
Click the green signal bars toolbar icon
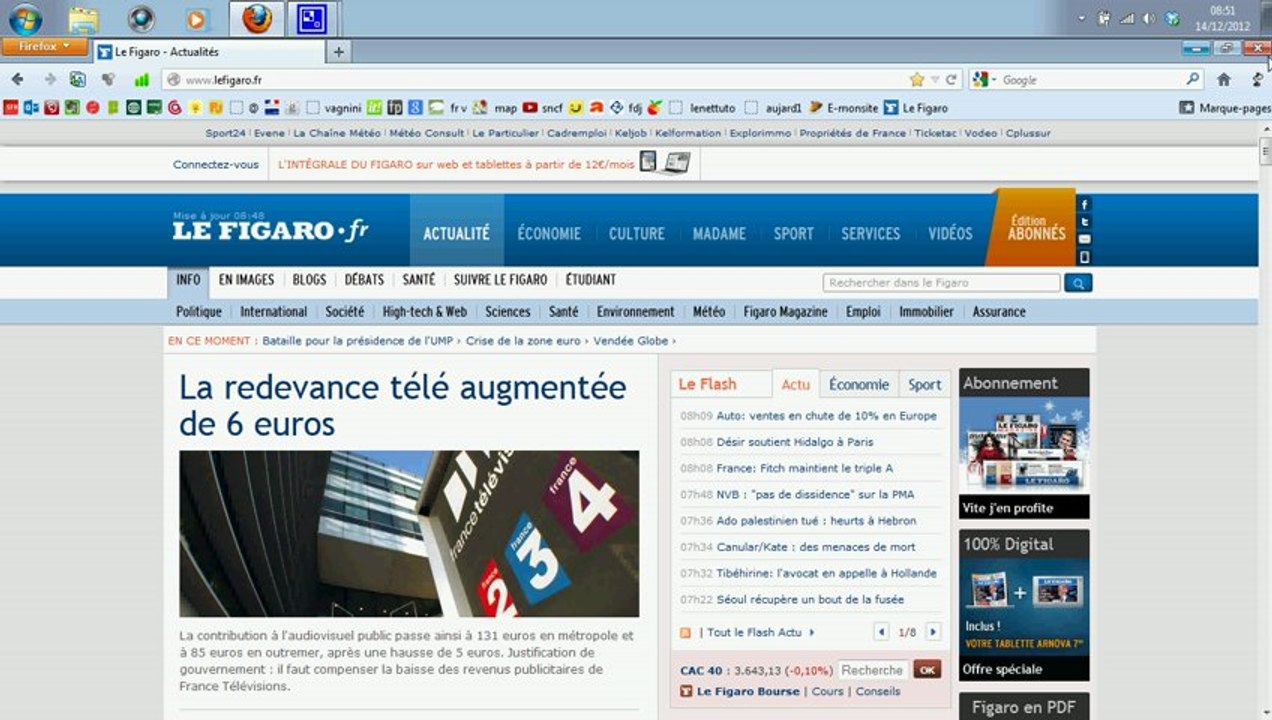tap(141, 79)
